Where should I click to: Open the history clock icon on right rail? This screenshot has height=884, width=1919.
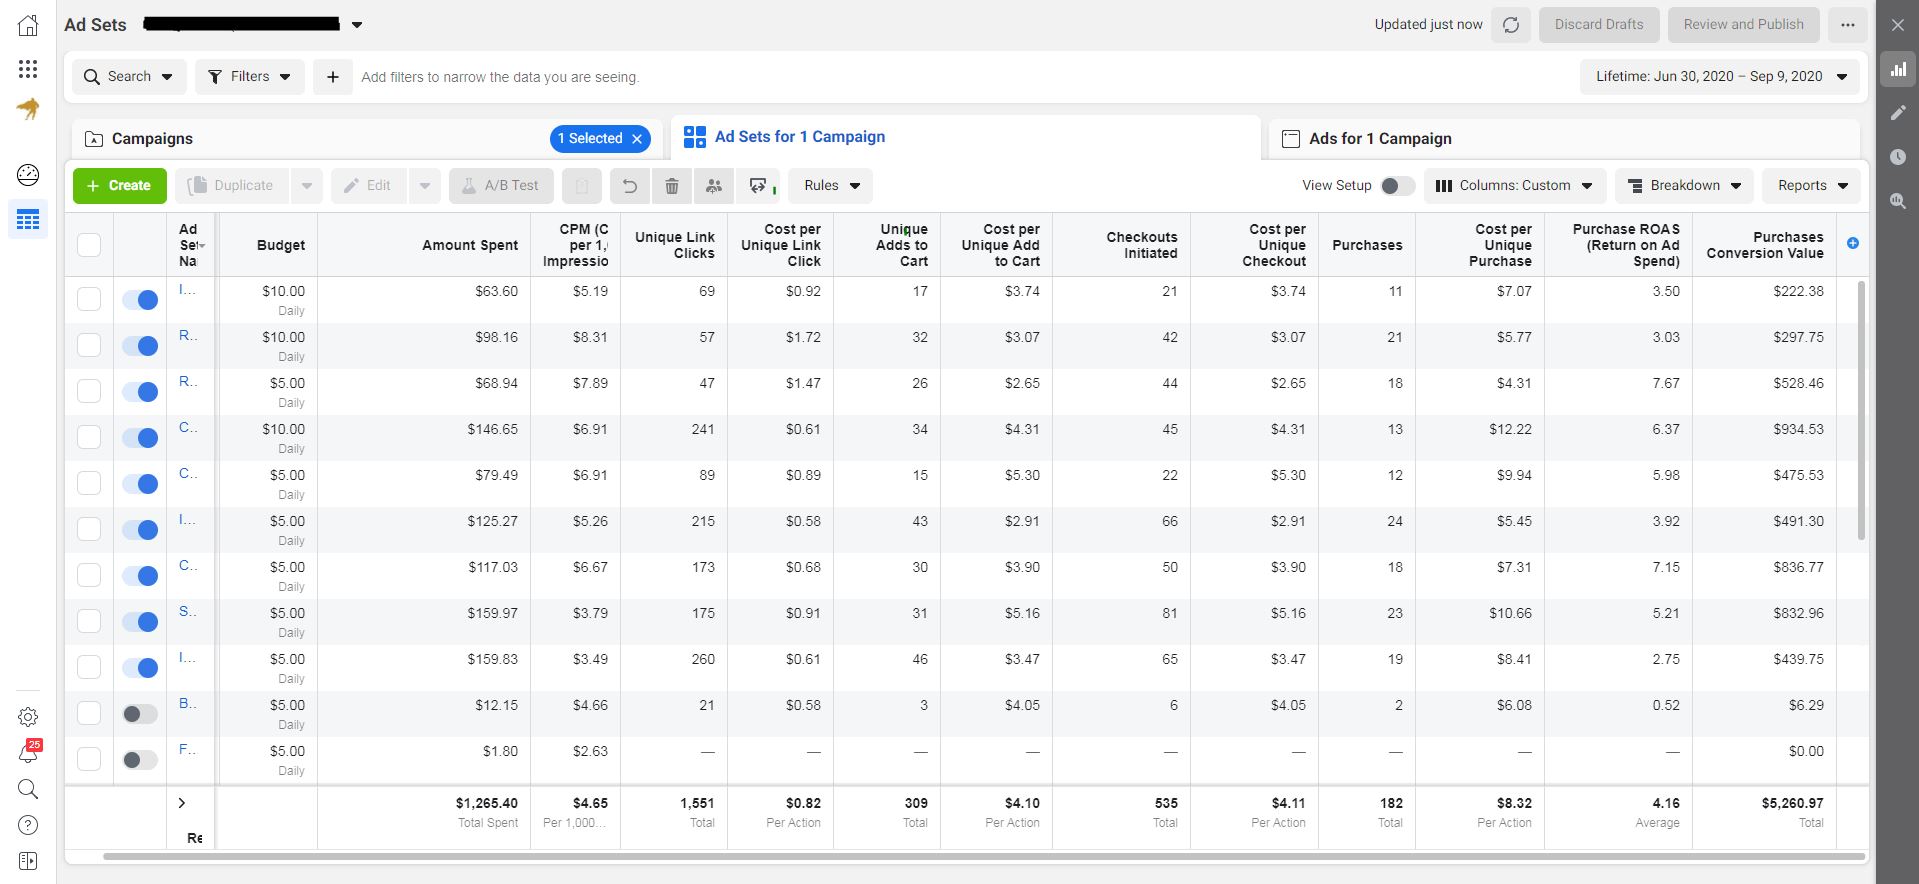pos(1897,157)
